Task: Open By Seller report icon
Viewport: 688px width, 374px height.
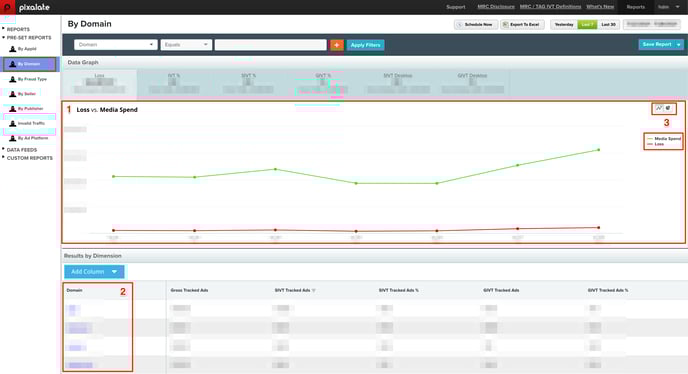Action: tap(13, 94)
